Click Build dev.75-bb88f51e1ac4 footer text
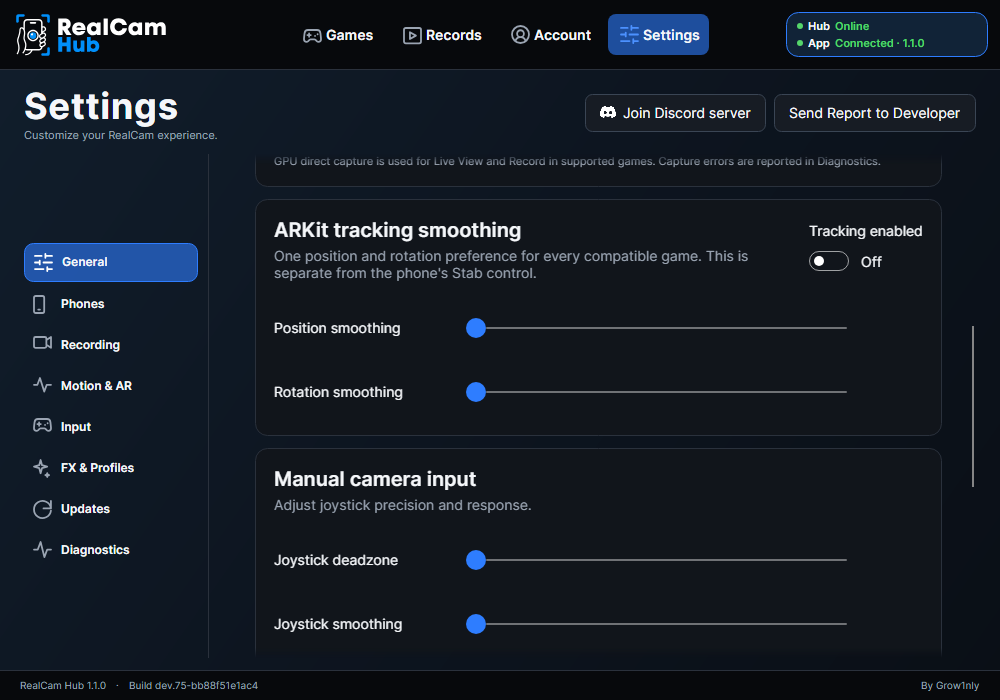 point(193,685)
